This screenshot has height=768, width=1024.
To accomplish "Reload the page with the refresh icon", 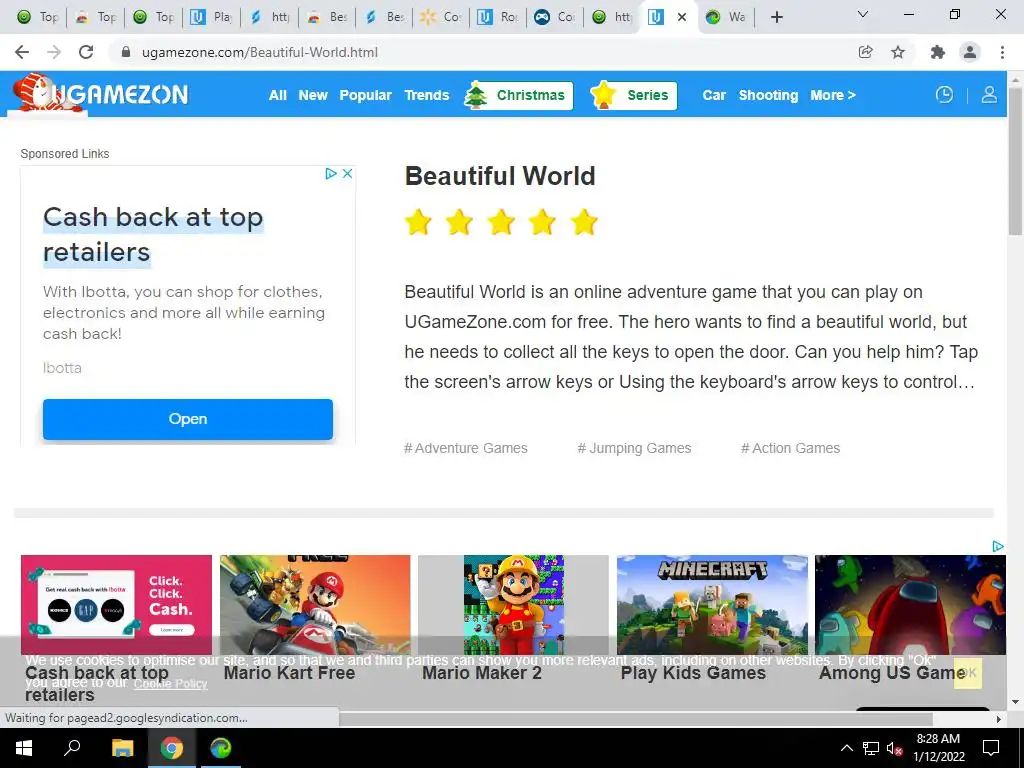I will tap(86, 52).
